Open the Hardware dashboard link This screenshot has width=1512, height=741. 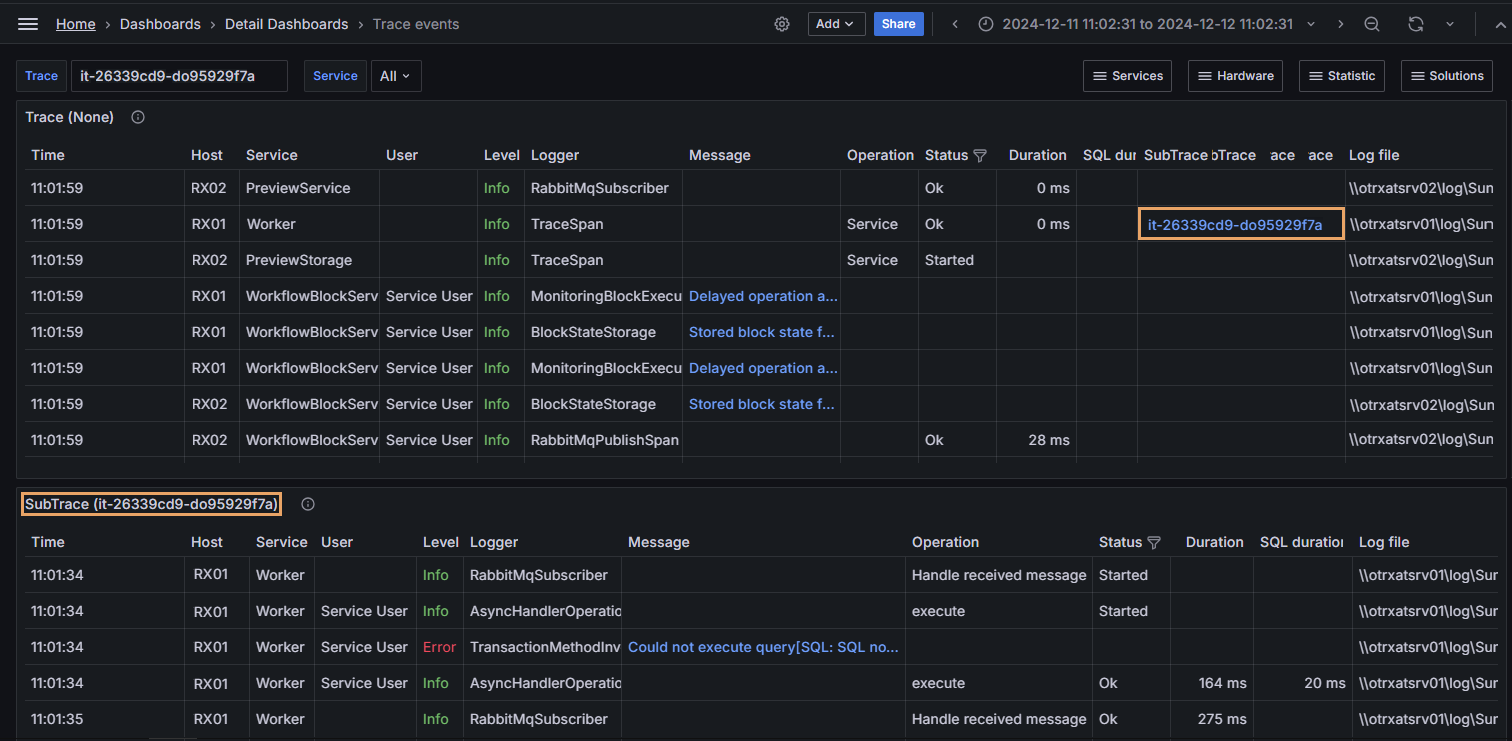[1236, 76]
